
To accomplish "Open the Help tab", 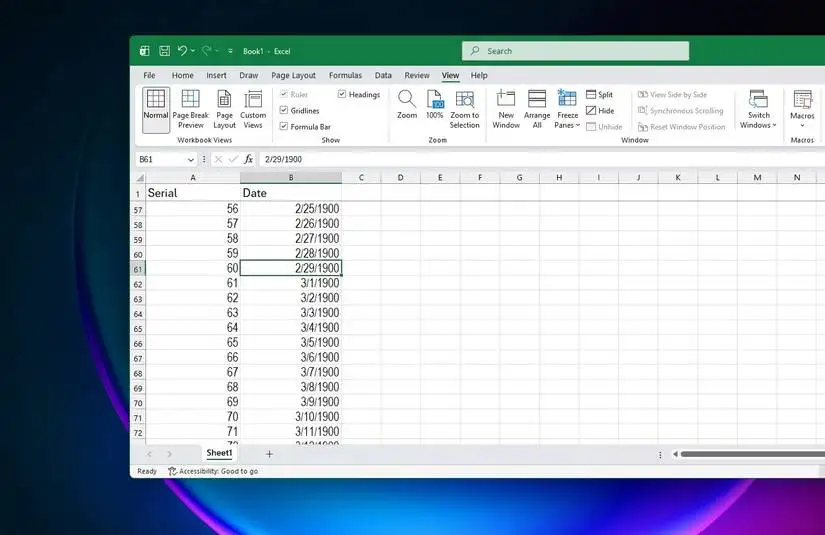I will pos(479,75).
